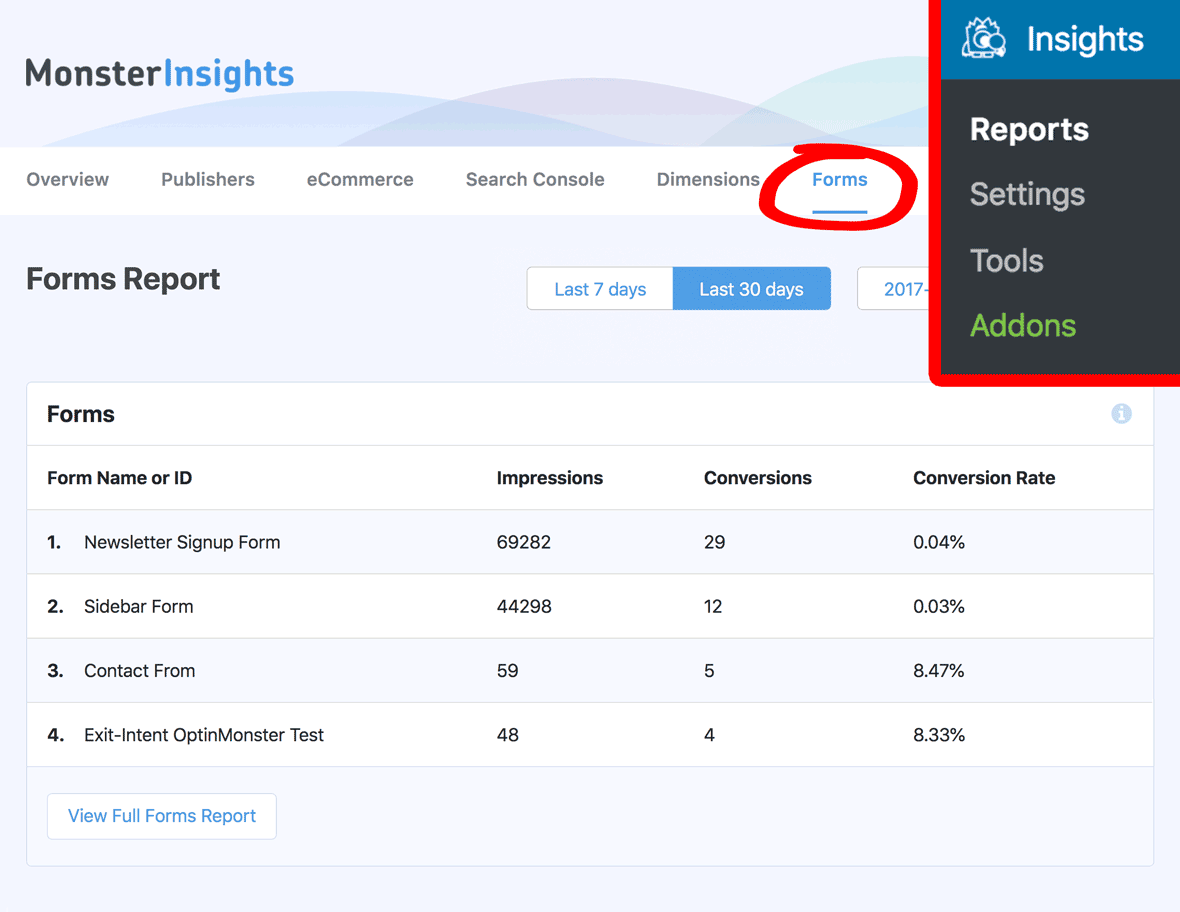The image size is (1180, 912).
Task: Open the info tooltip on the Forms panel
Action: (x=1121, y=414)
